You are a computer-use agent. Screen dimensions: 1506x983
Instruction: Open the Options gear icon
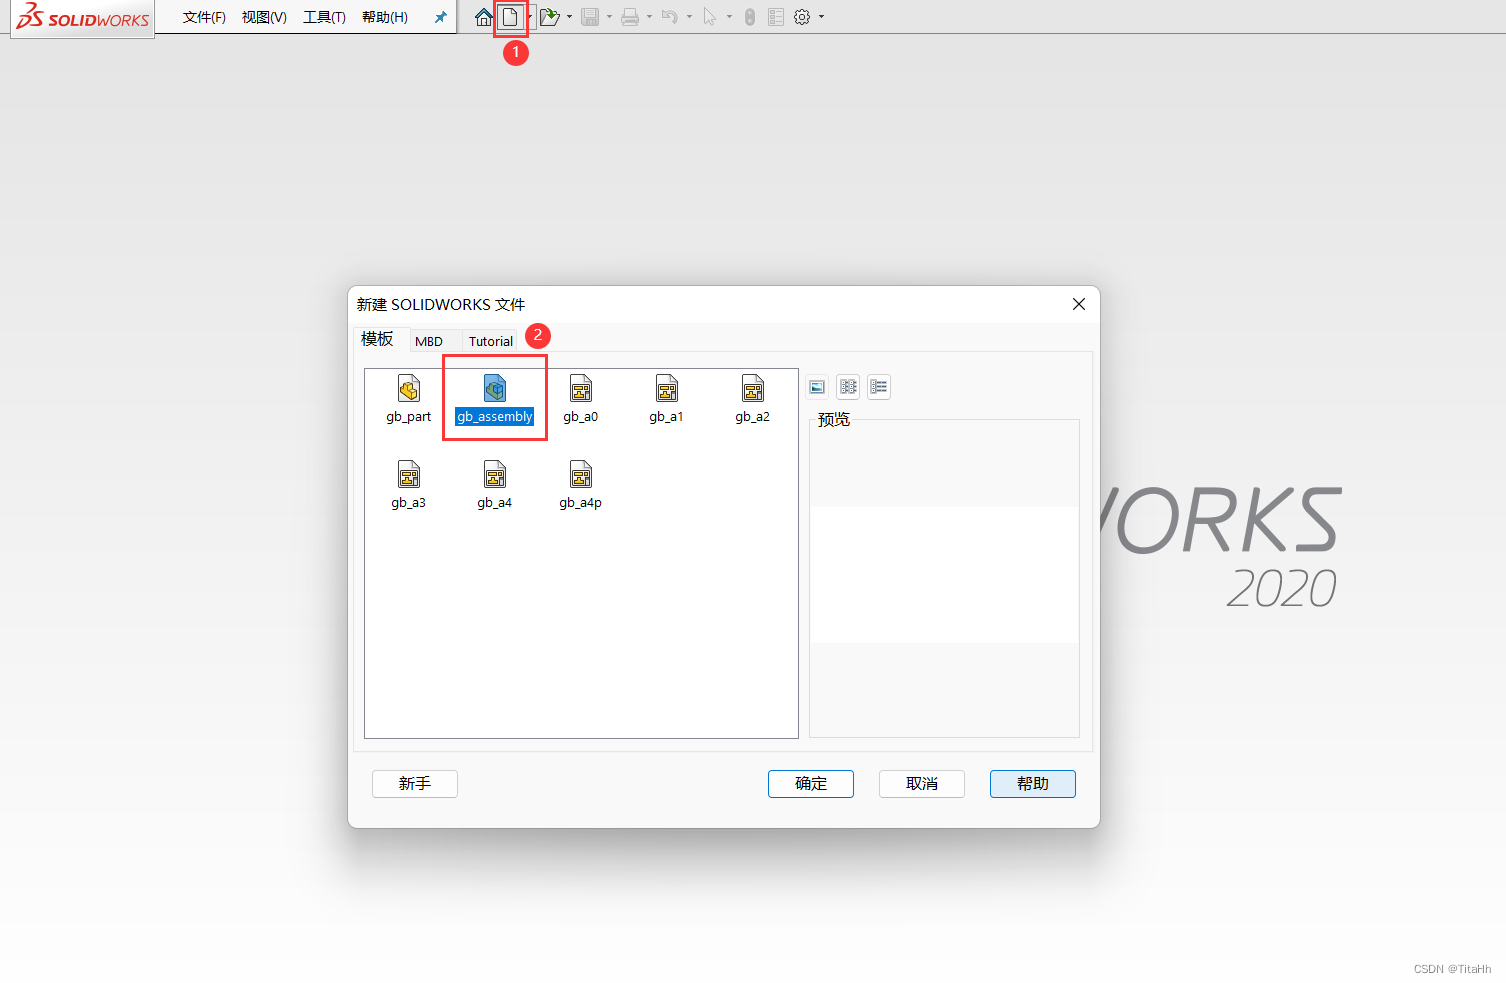coord(802,17)
